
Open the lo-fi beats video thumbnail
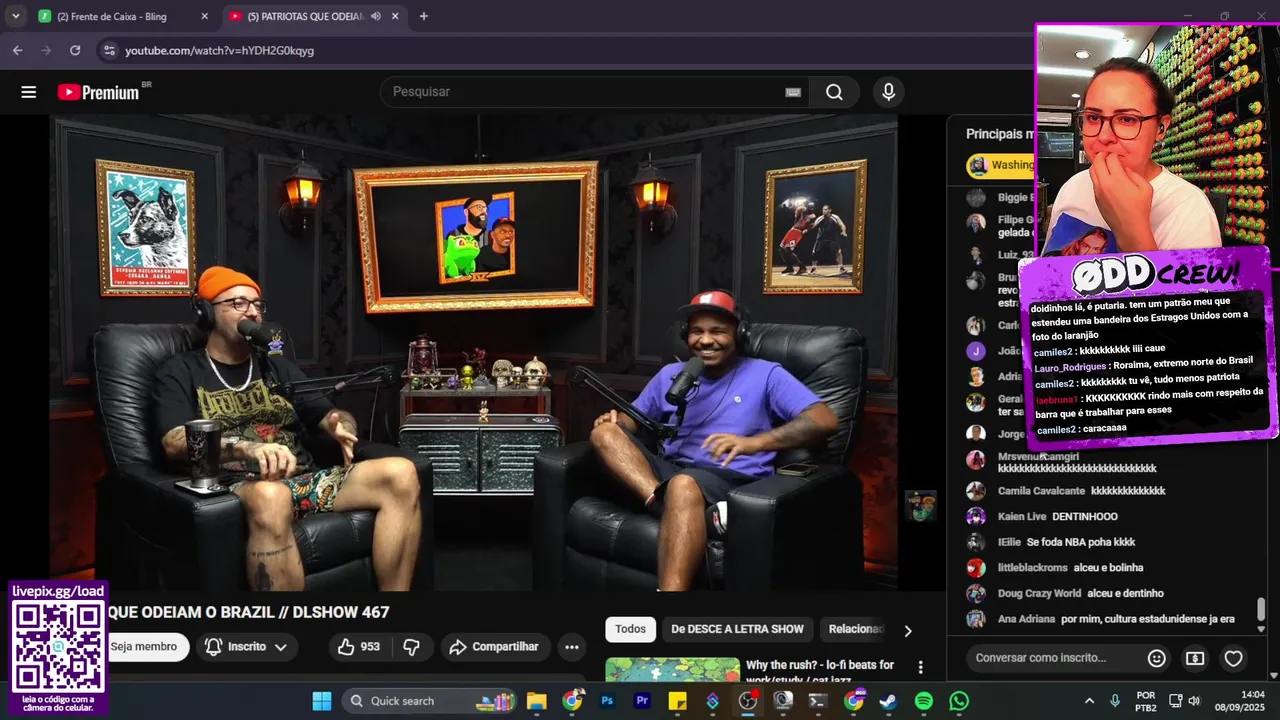[672, 670]
